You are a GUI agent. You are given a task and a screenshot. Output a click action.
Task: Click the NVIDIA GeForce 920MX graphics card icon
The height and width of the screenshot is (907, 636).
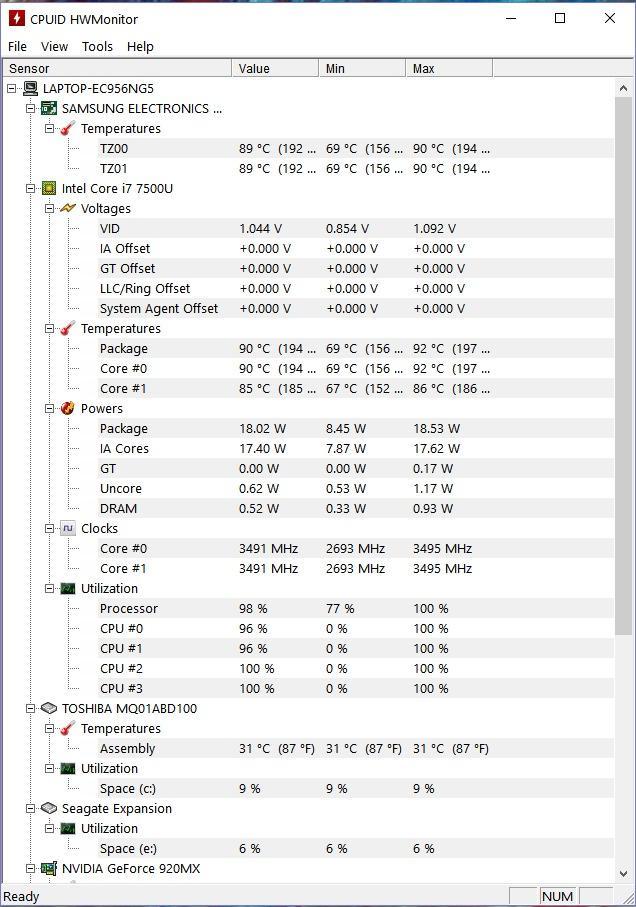coord(49,868)
